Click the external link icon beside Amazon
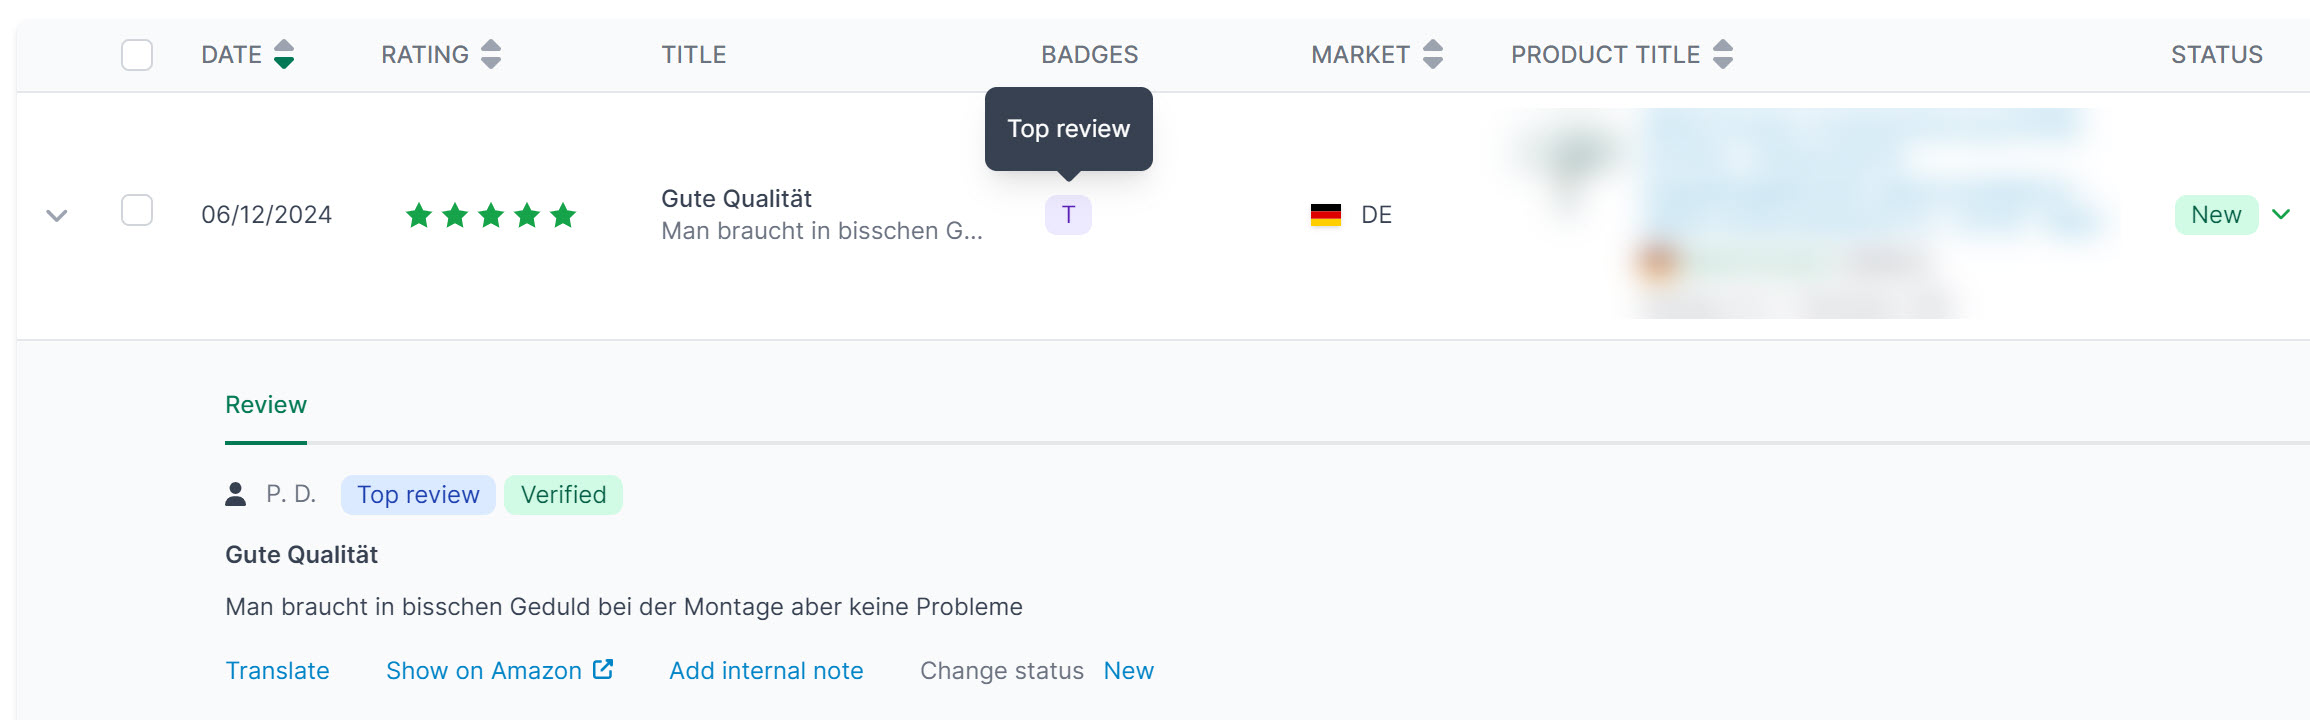Image resolution: width=2310 pixels, height=720 pixels. point(602,670)
